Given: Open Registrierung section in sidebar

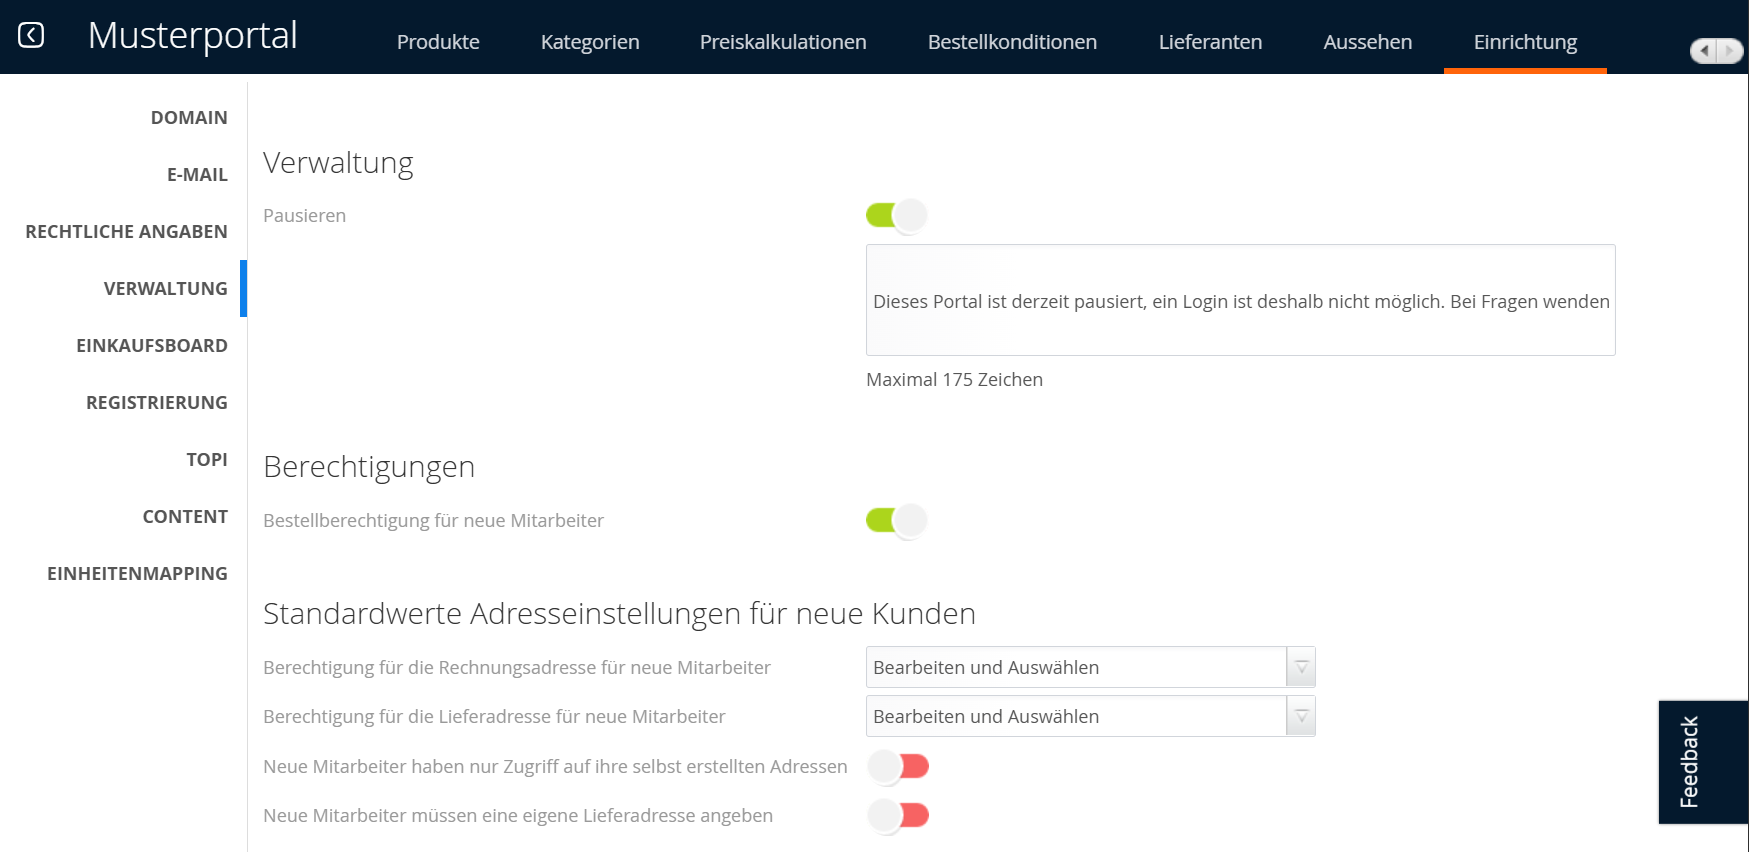Looking at the screenshot, I should click(x=157, y=403).
